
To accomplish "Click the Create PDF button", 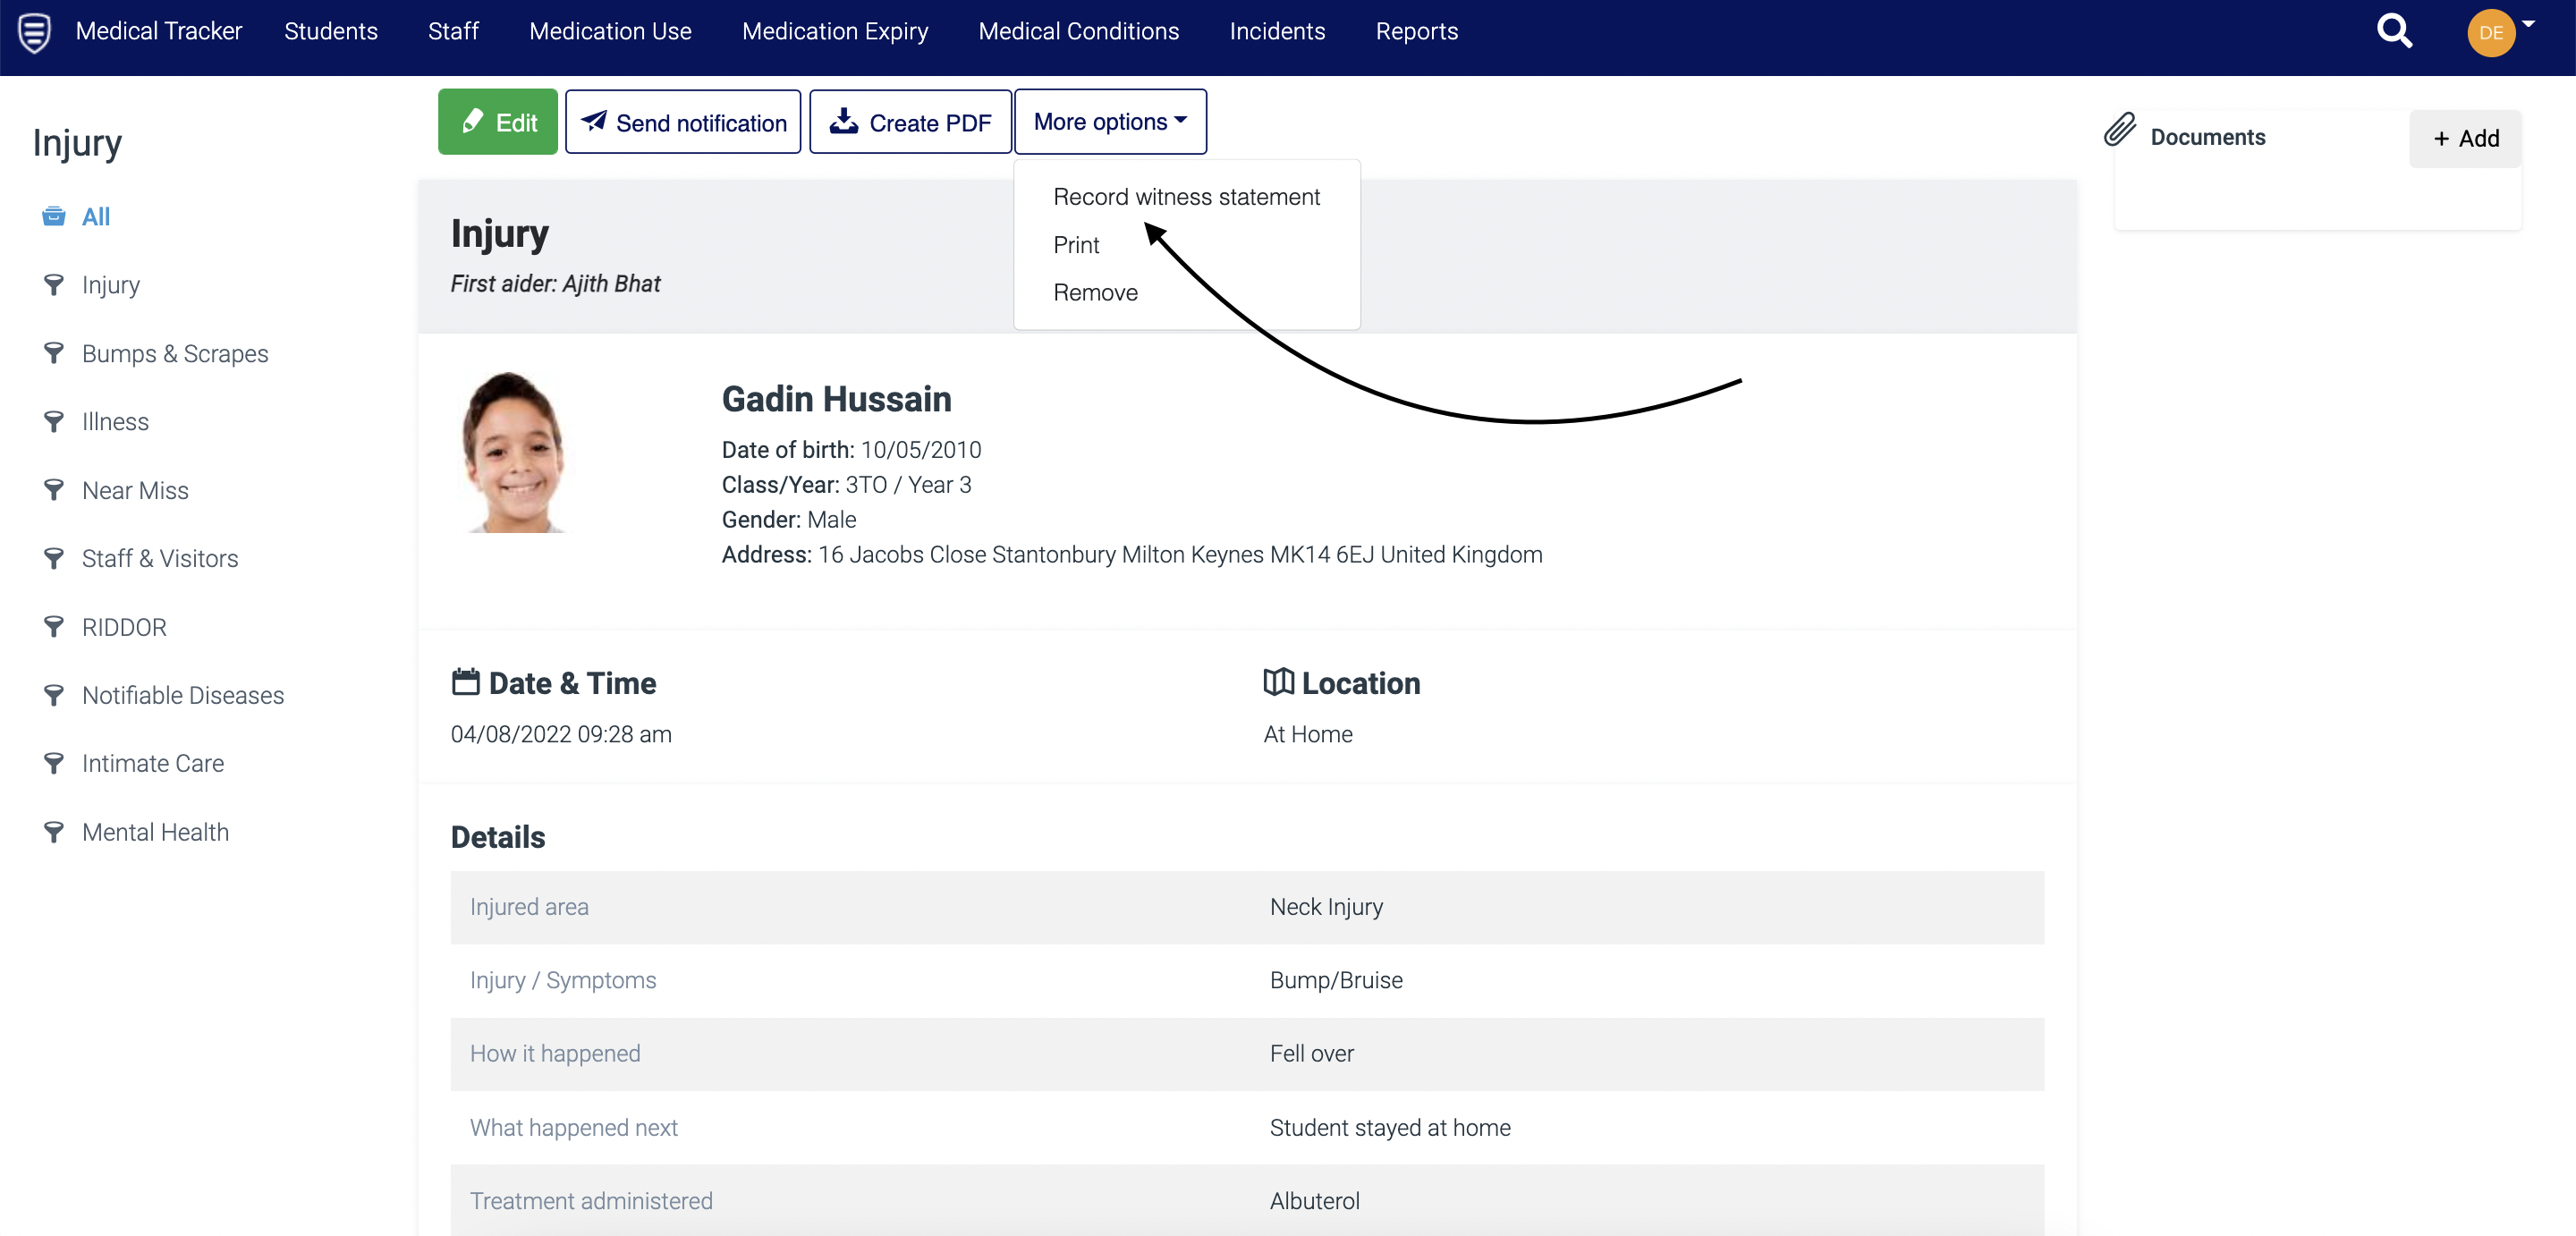I will pos(909,120).
